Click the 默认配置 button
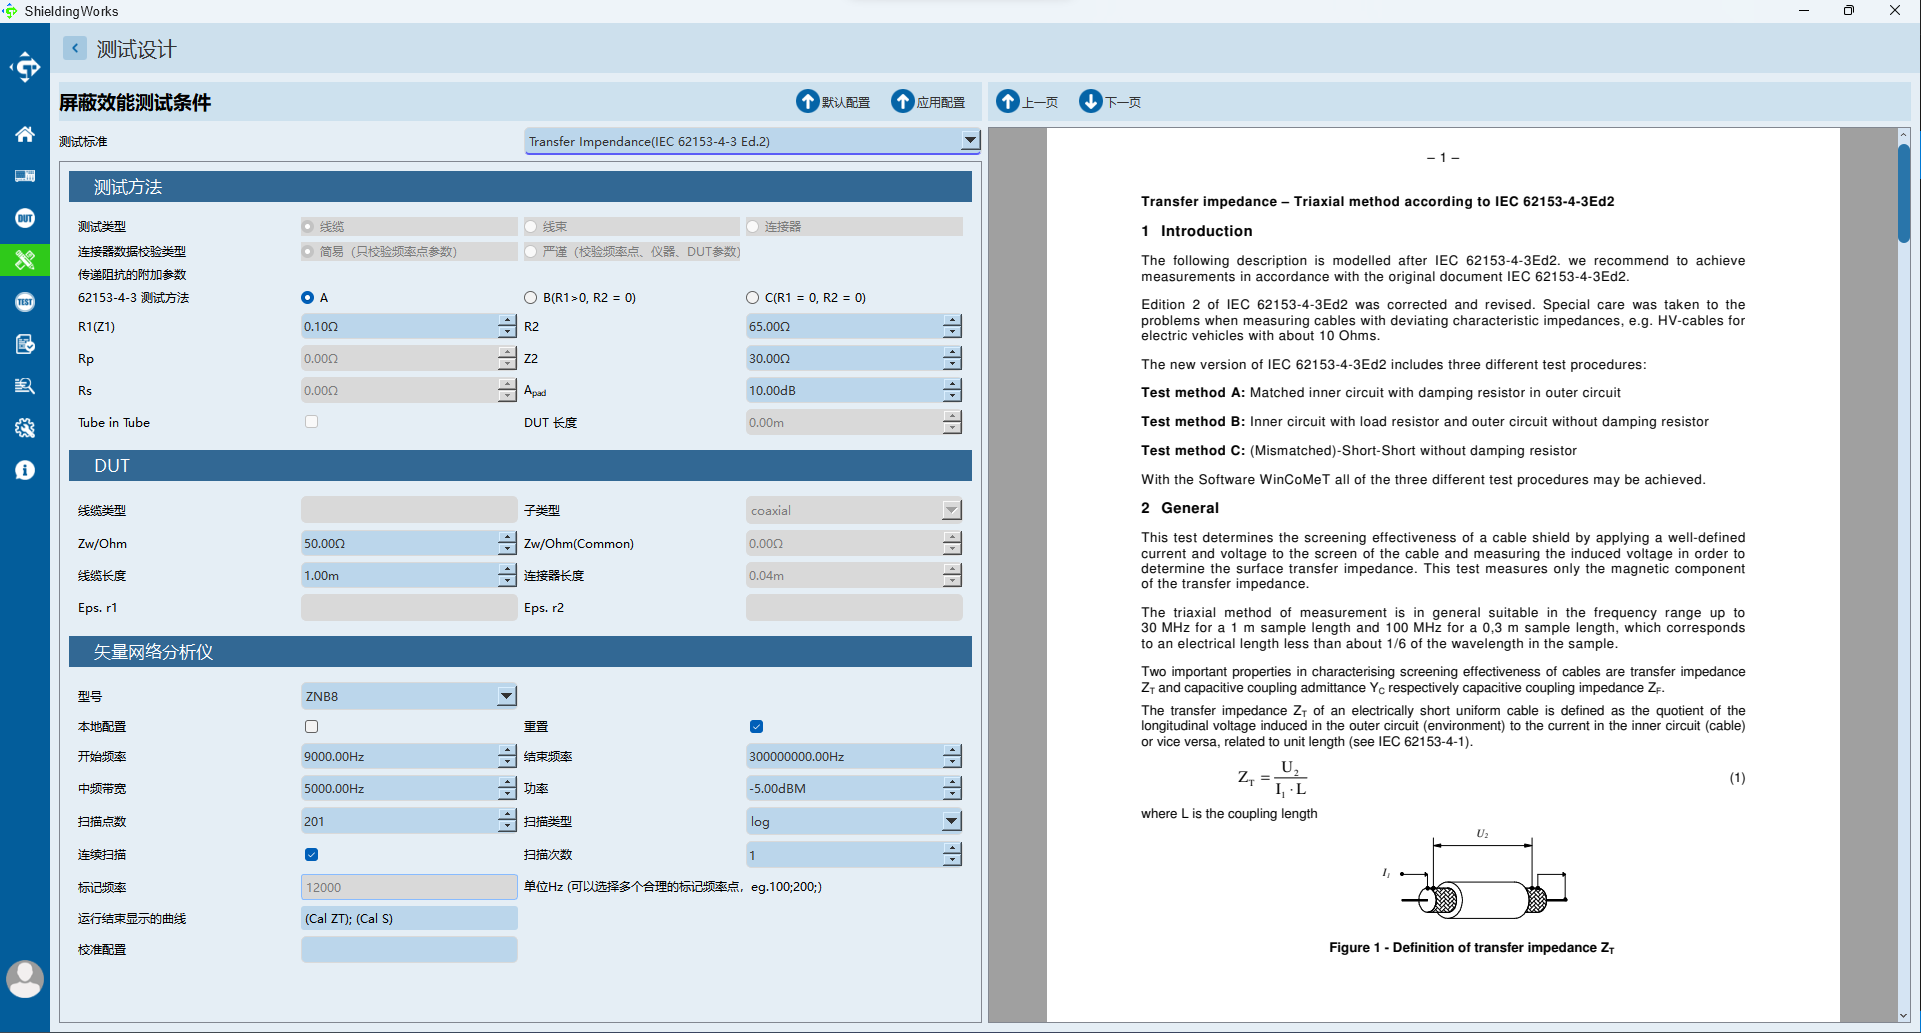Screen dimensions: 1921x1033 833,102
